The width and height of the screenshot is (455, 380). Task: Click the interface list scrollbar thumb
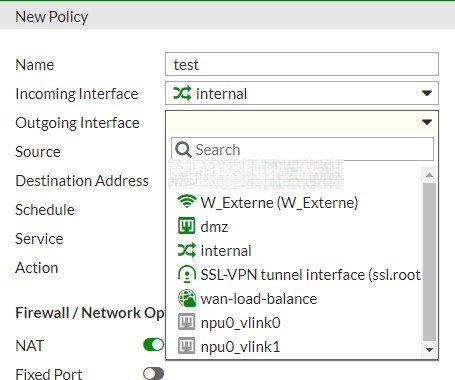429,262
